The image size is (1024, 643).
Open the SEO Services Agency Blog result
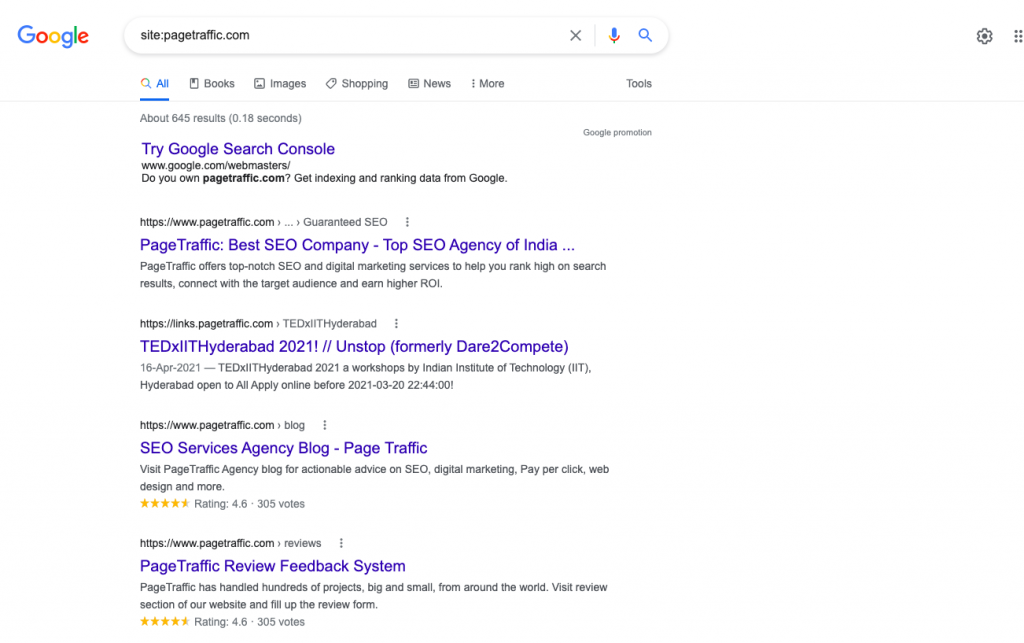pyautogui.click(x=283, y=447)
